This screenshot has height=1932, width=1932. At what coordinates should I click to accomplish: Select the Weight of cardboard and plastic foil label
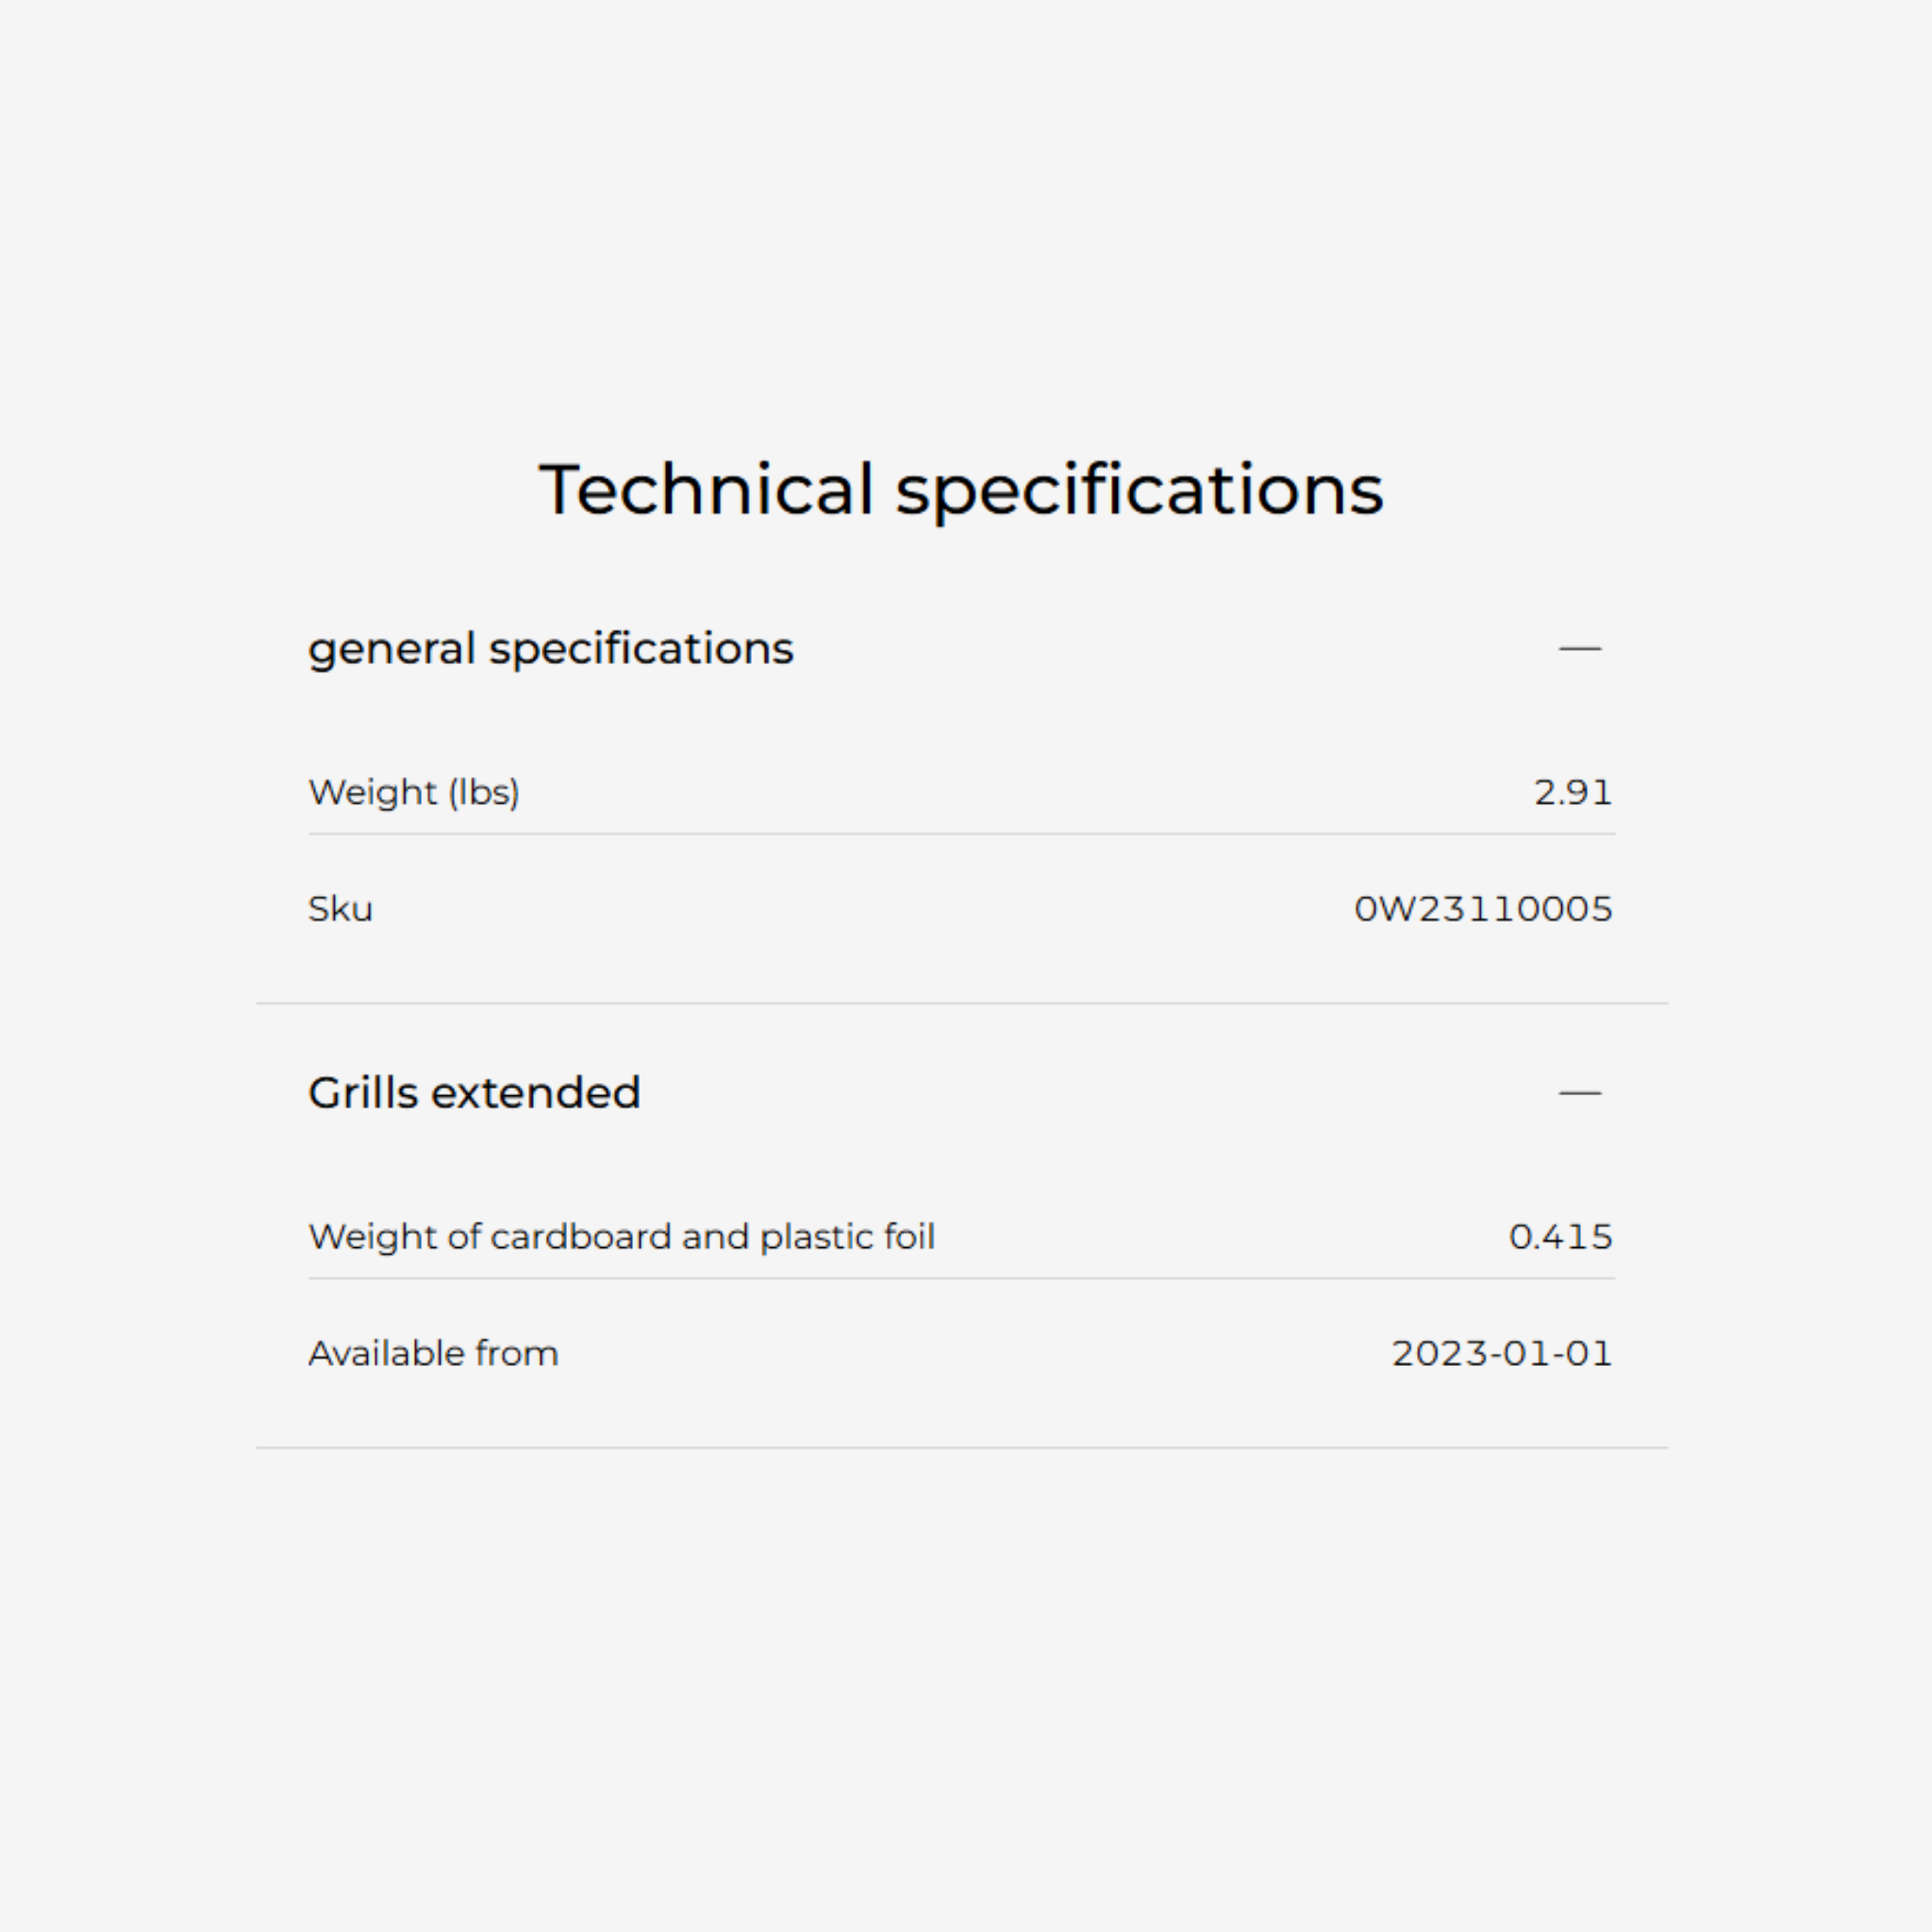(x=621, y=1237)
